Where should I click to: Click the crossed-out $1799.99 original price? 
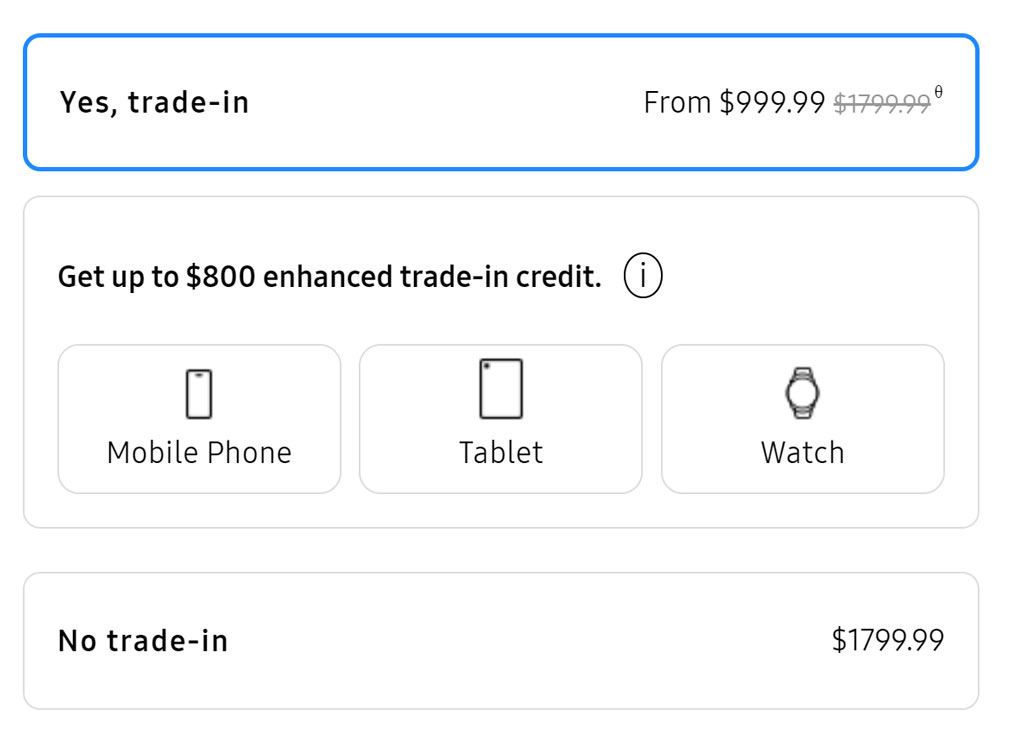[881, 103]
